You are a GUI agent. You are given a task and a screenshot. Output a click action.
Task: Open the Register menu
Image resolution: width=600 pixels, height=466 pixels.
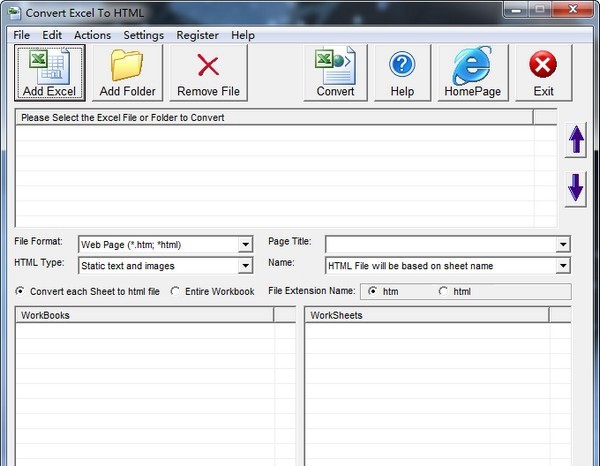coord(197,35)
